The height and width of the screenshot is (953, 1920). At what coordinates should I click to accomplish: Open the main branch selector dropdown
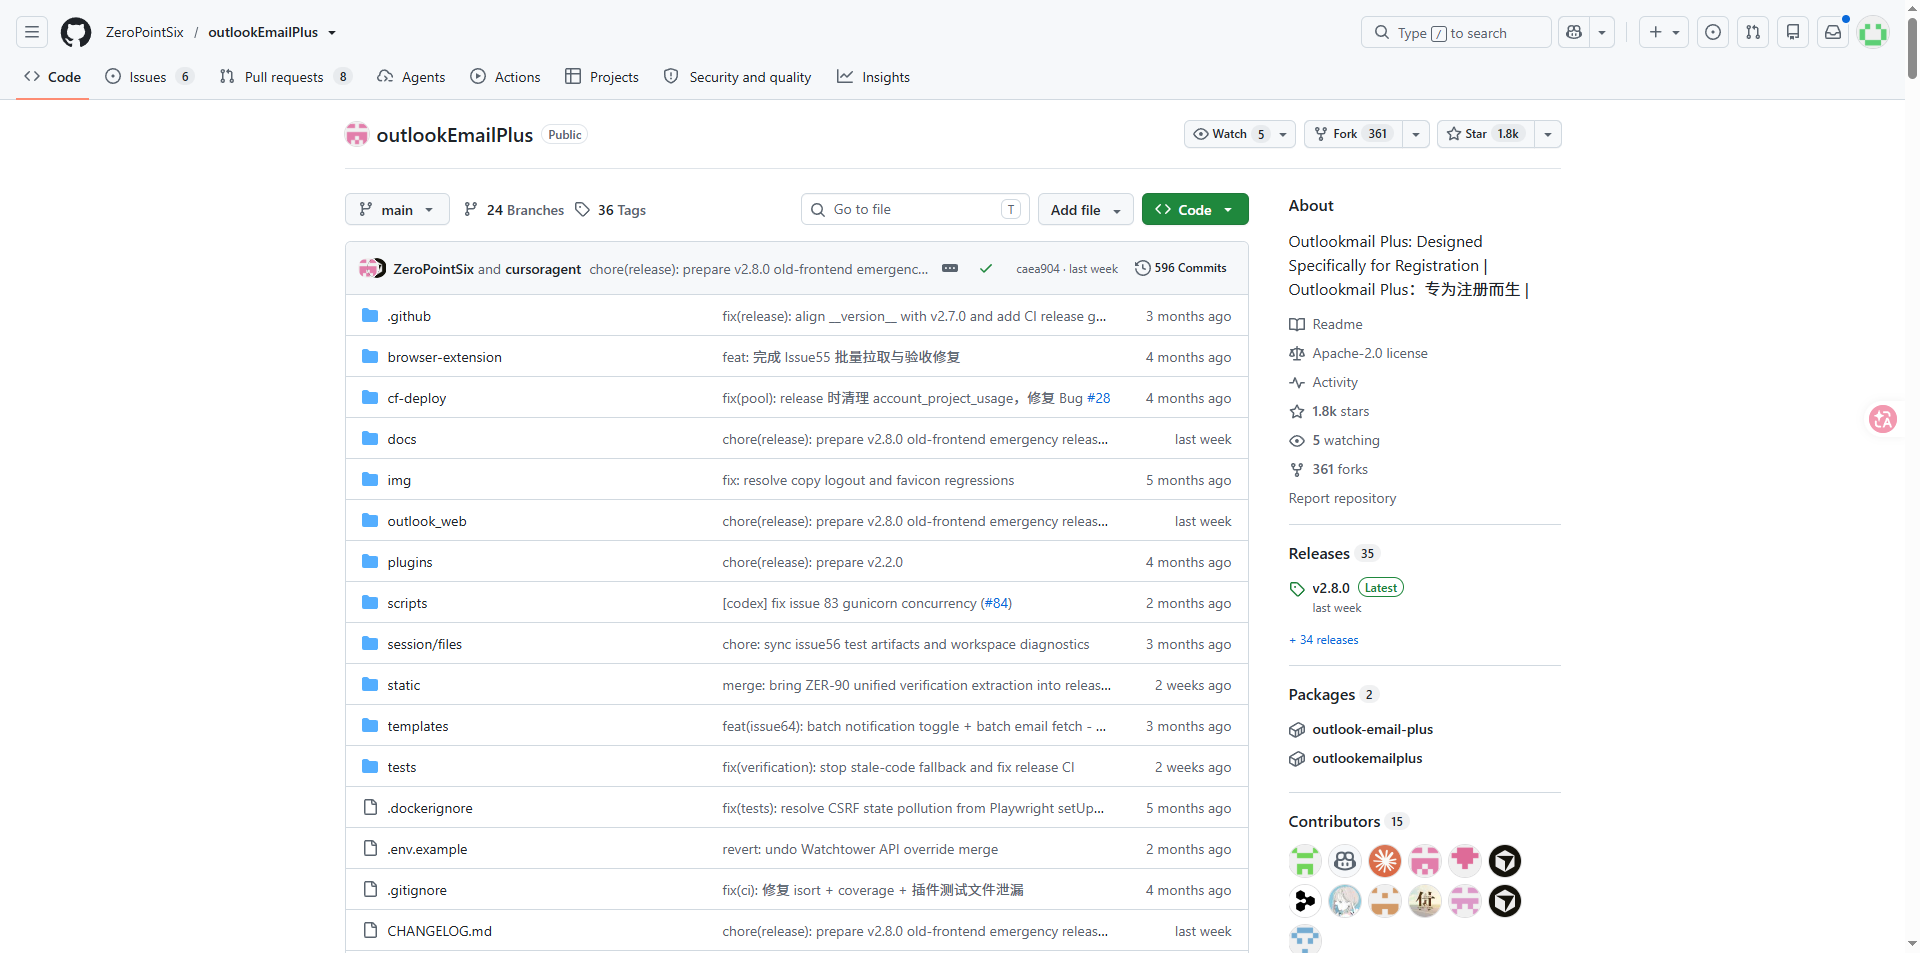pyautogui.click(x=397, y=210)
